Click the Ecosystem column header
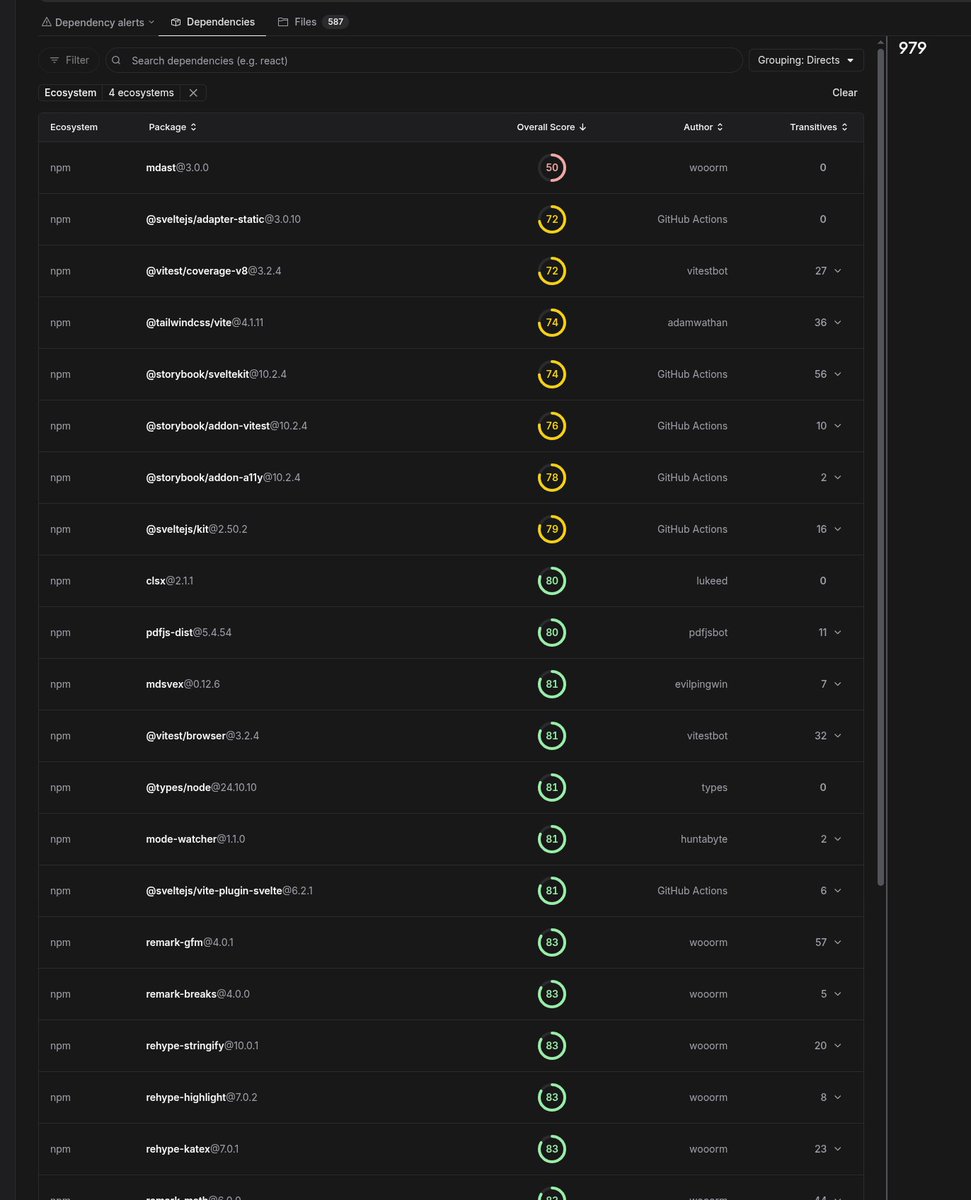The image size is (971, 1200). (74, 127)
